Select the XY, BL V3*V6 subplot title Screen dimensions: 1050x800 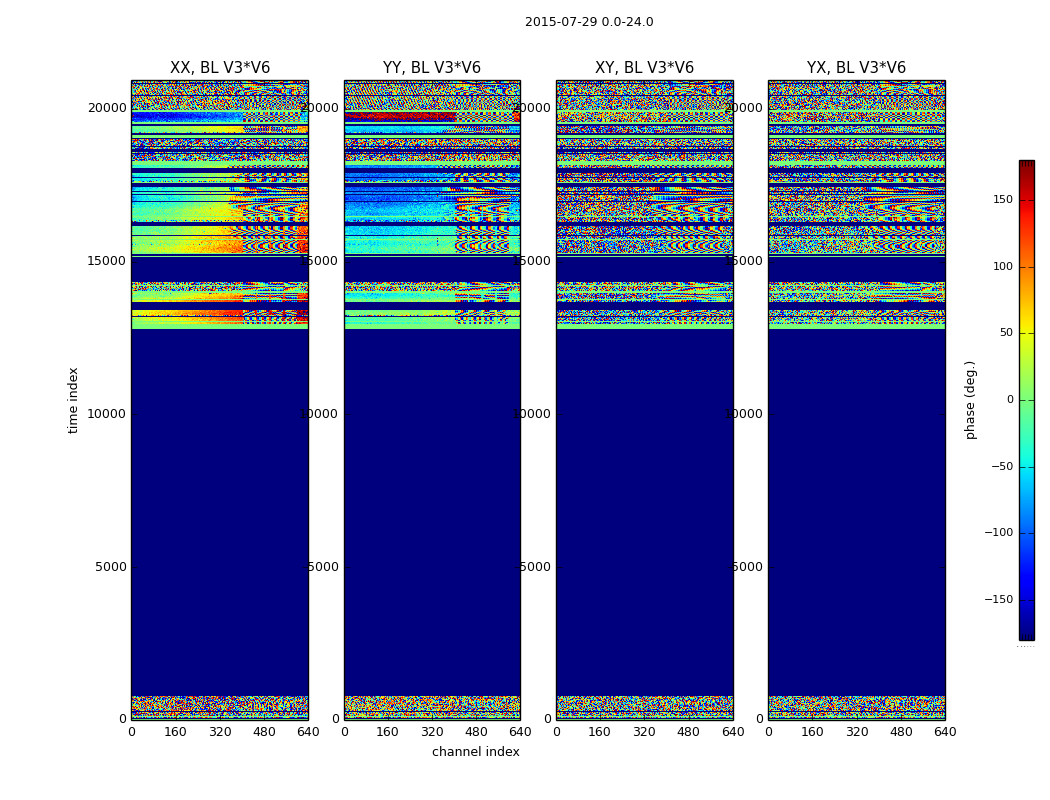tap(644, 68)
